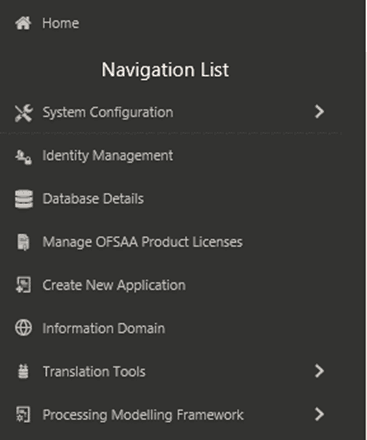Open the Home menu label
This screenshot has width=367, height=440.
tap(61, 23)
